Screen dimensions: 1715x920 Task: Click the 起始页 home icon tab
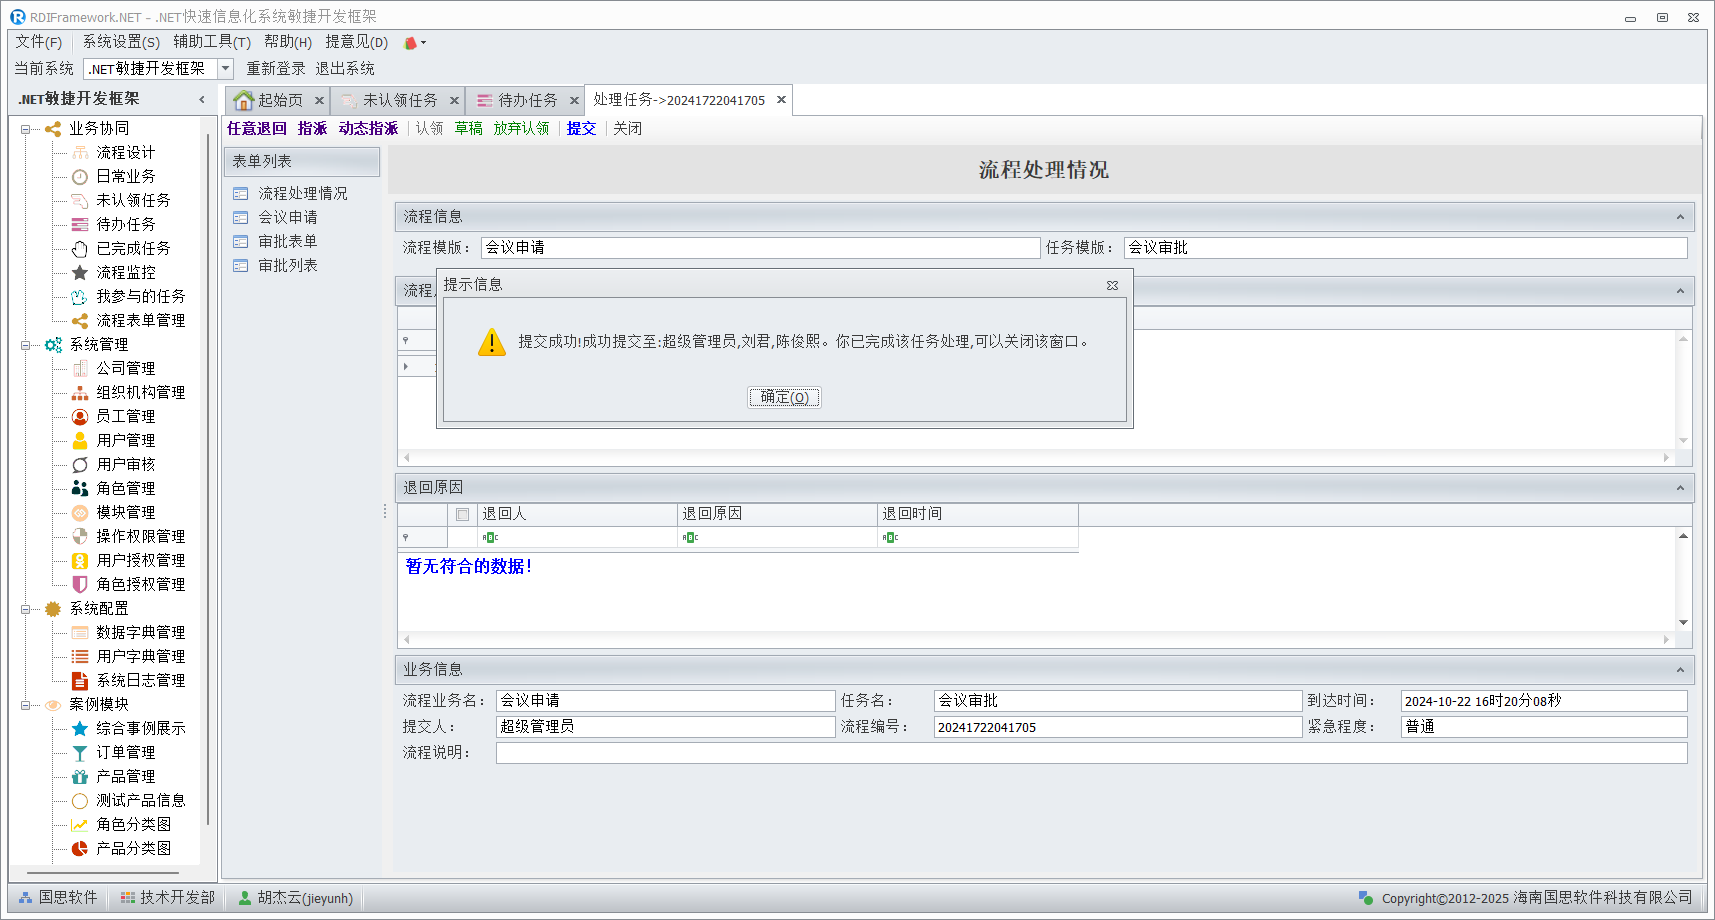coord(243,101)
